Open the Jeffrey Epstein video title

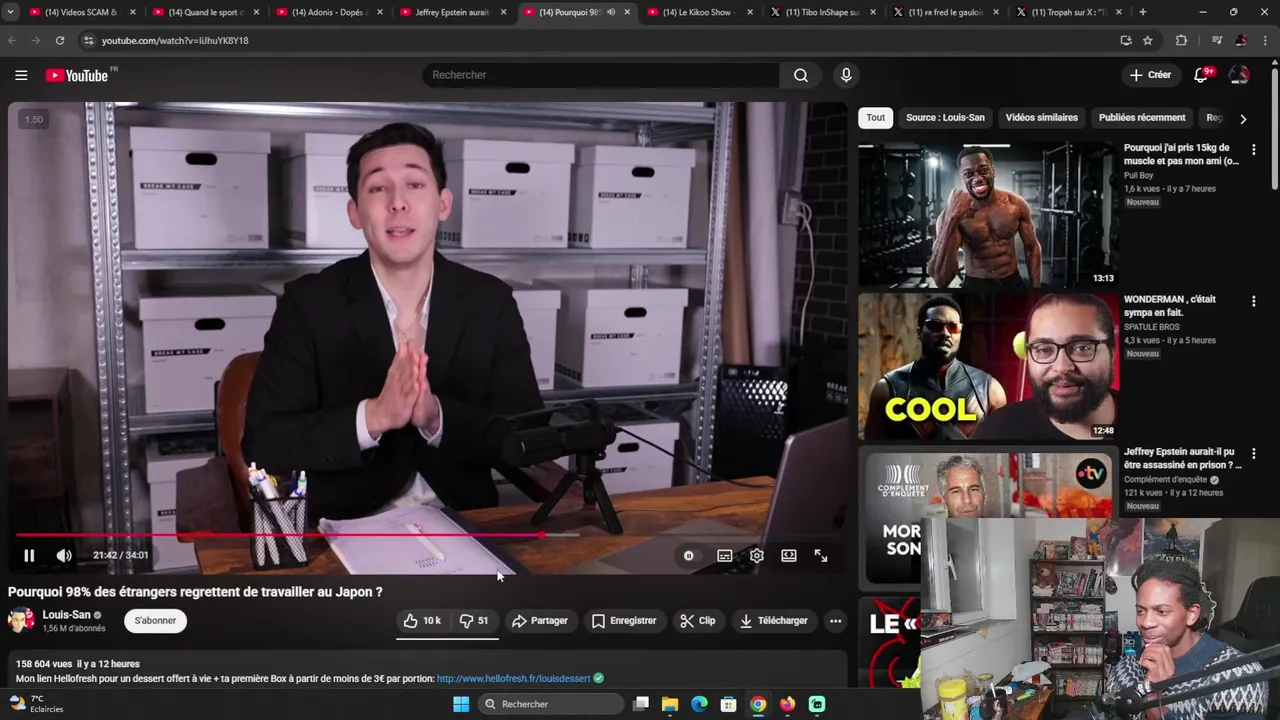click(1183, 458)
